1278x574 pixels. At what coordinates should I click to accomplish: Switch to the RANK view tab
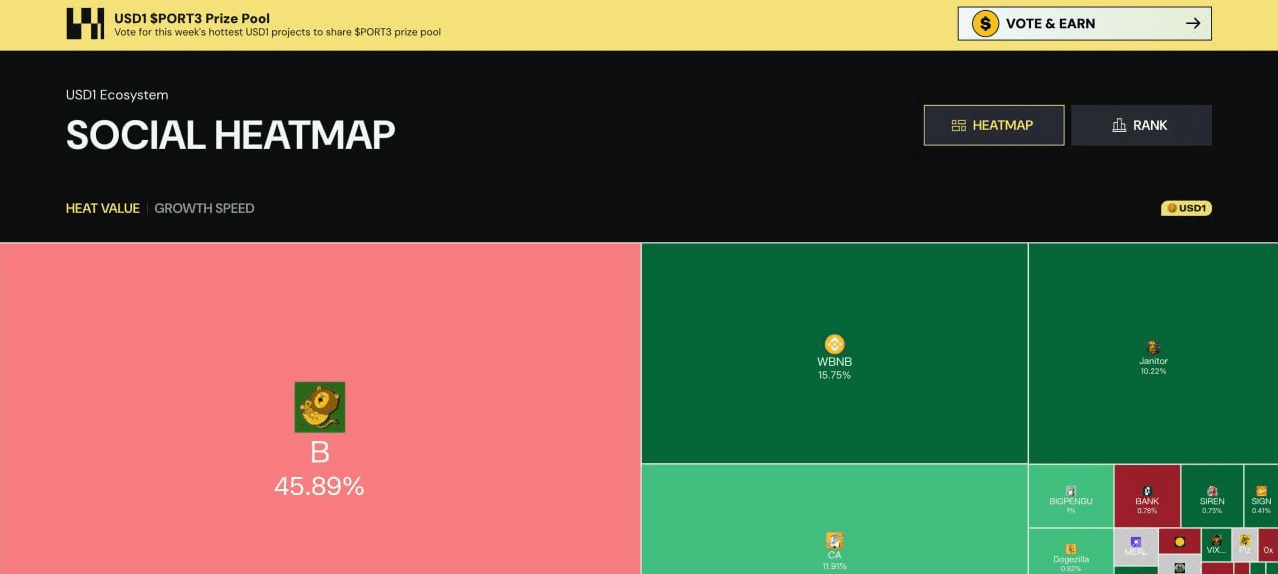pyautogui.click(x=1141, y=125)
